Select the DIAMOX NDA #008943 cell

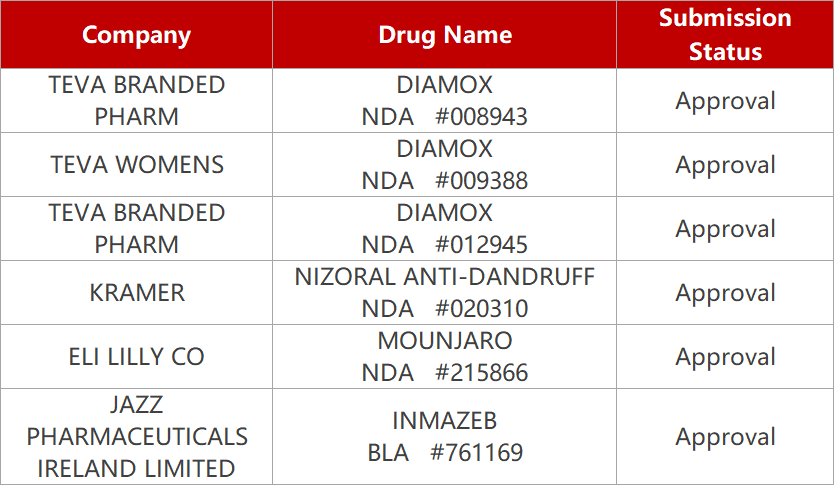(444, 101)
